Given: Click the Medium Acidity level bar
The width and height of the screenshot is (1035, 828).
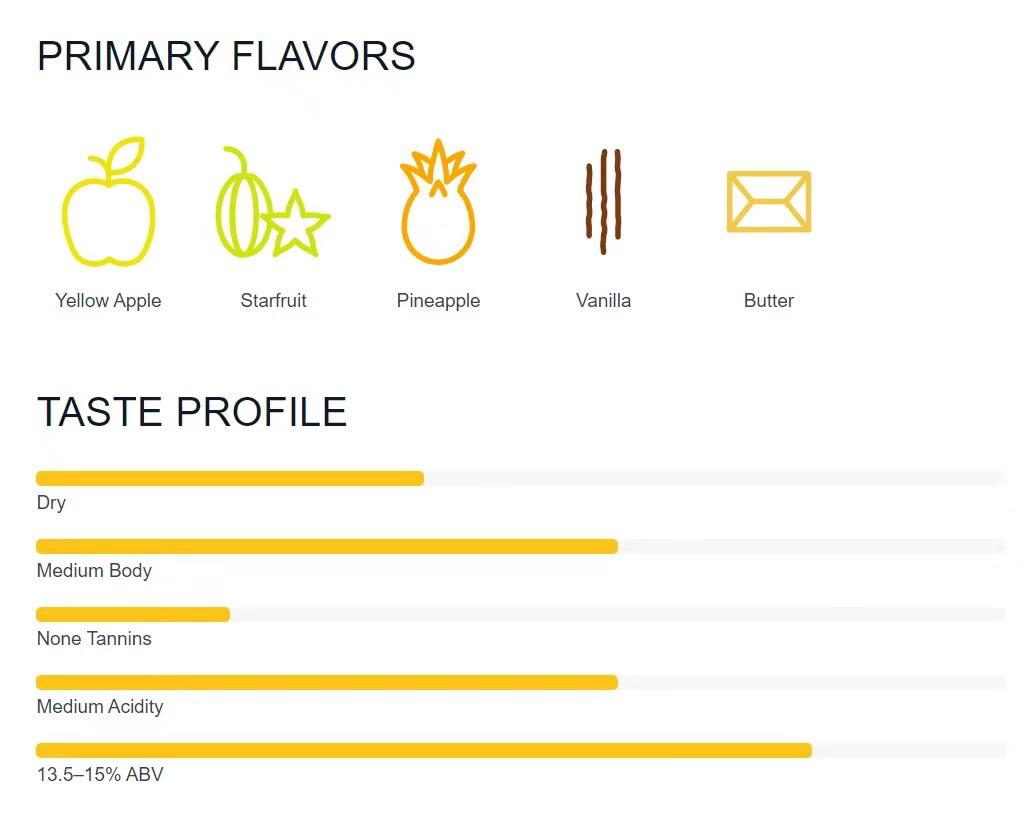Looking at the screenshot, I should point(521,682).
